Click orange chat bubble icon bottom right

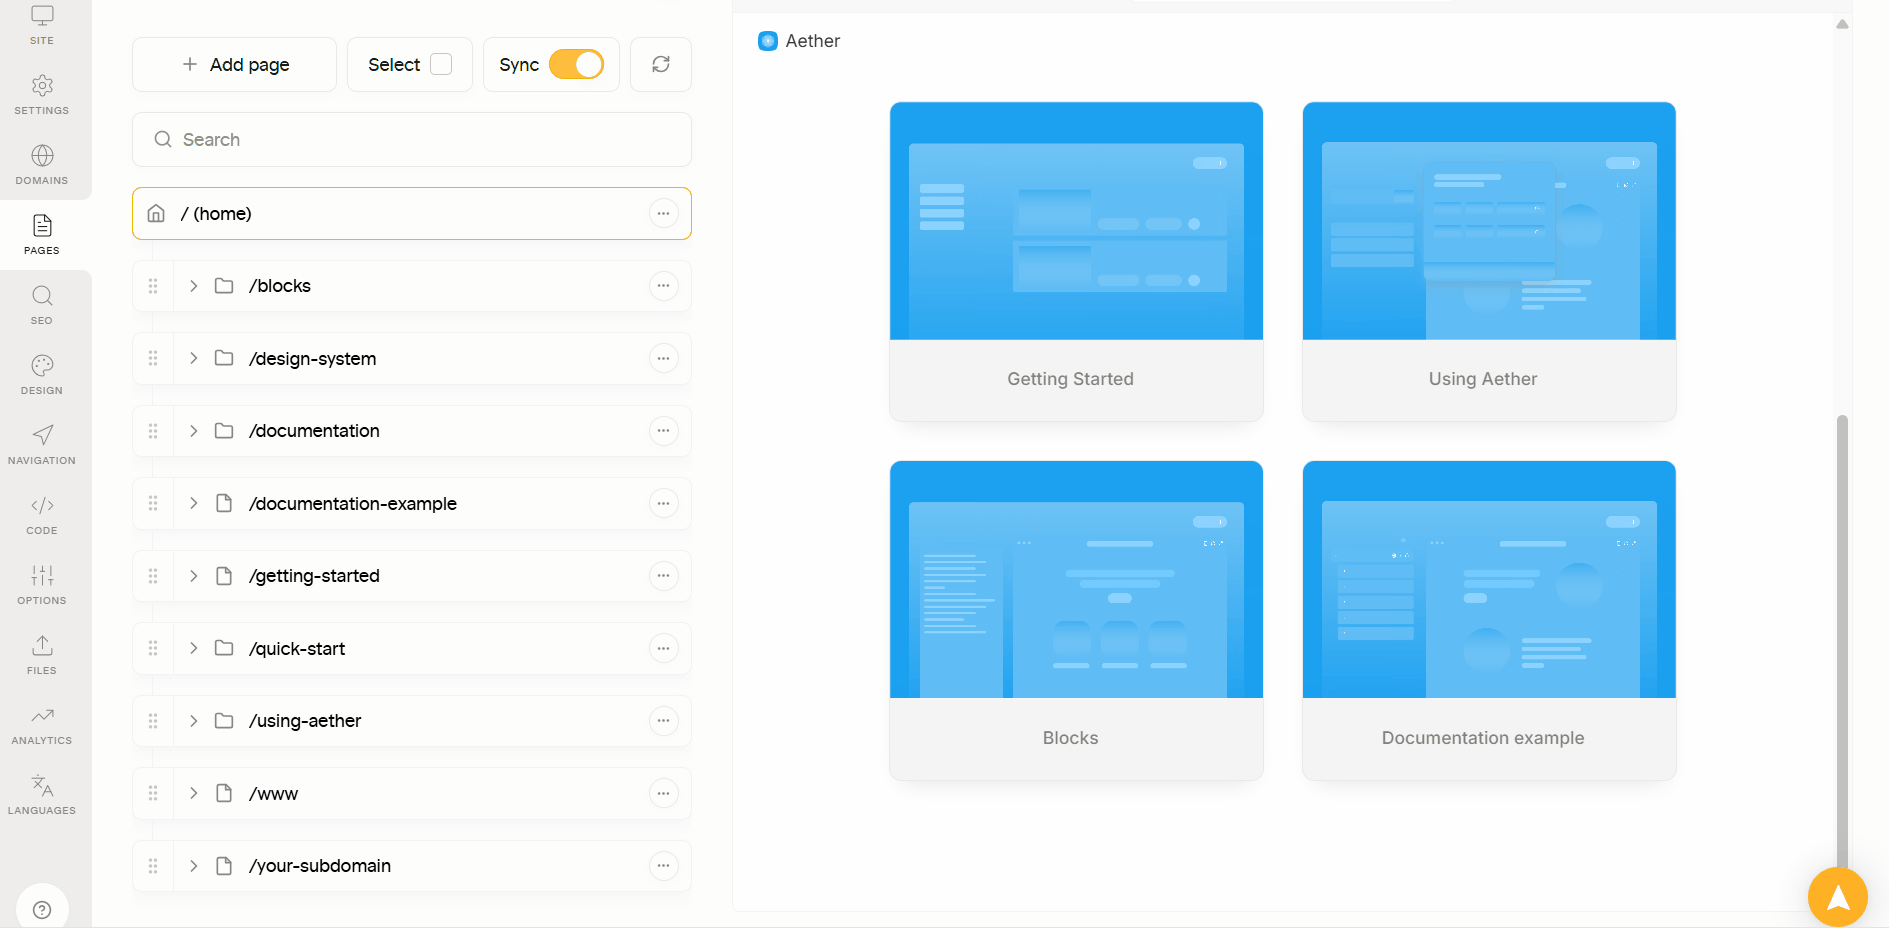pos(1838,897)
